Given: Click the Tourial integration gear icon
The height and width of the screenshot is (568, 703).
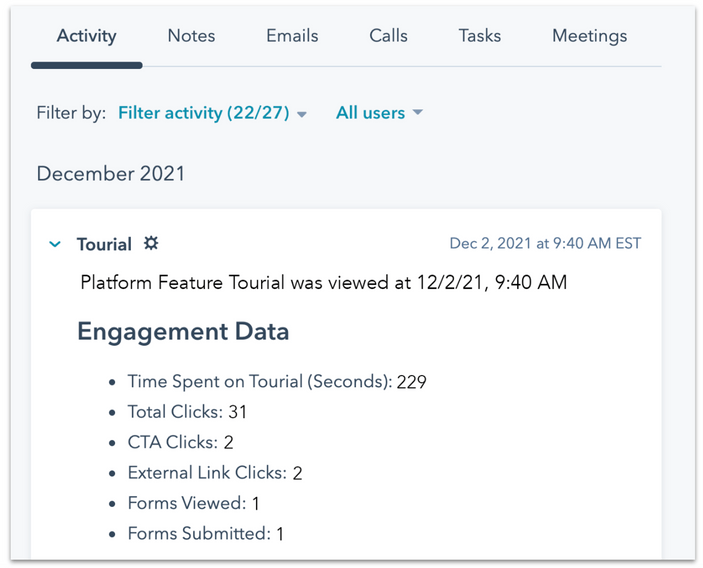Looking at the screenshot, I should point(151,243).
